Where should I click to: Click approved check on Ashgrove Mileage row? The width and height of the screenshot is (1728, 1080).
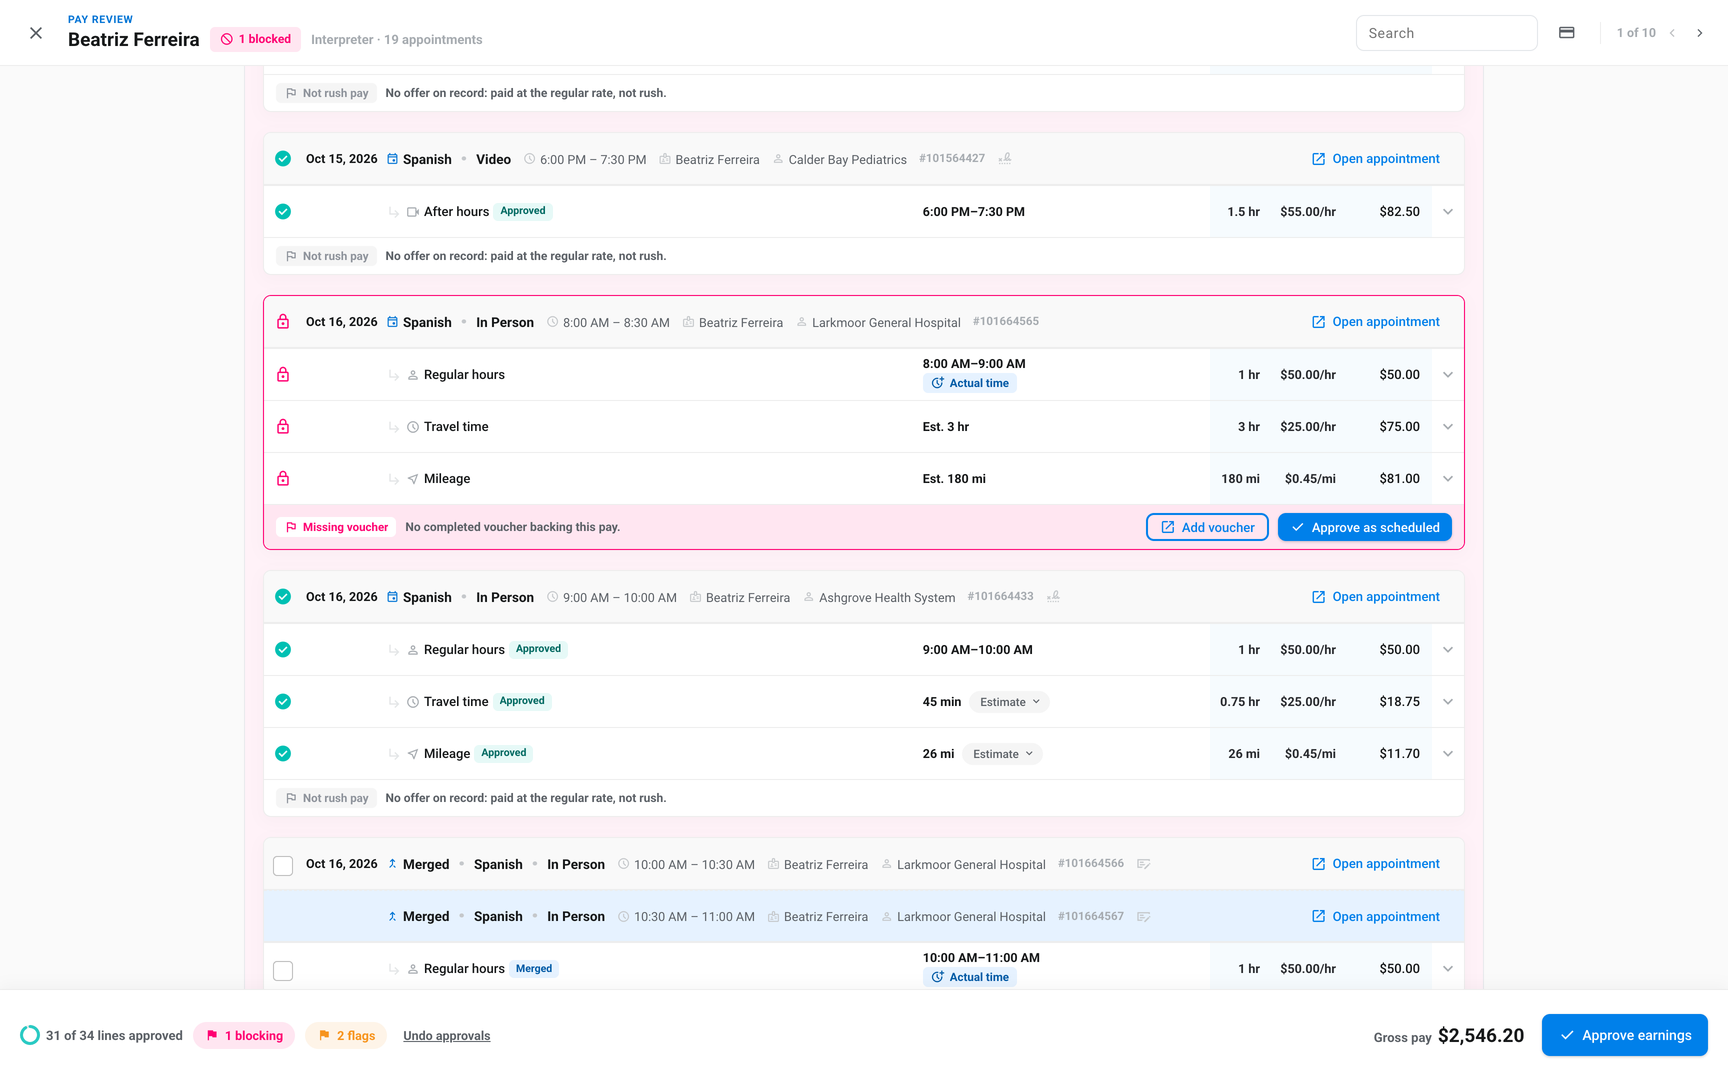(x=283, y=754)
